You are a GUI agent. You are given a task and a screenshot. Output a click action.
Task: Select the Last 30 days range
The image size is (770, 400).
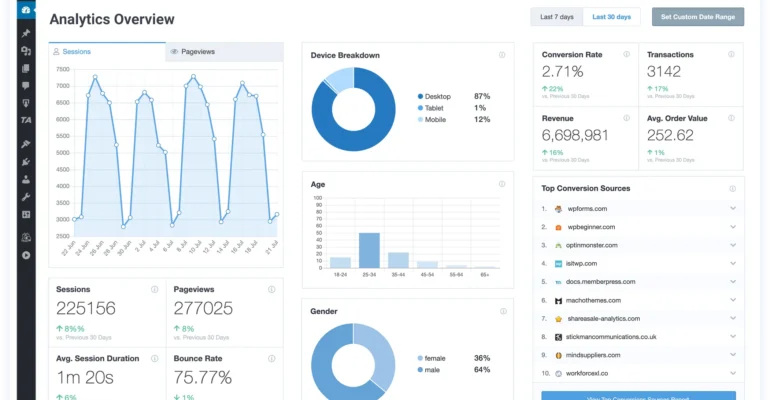pyautogui.click(x=611, y=17)
